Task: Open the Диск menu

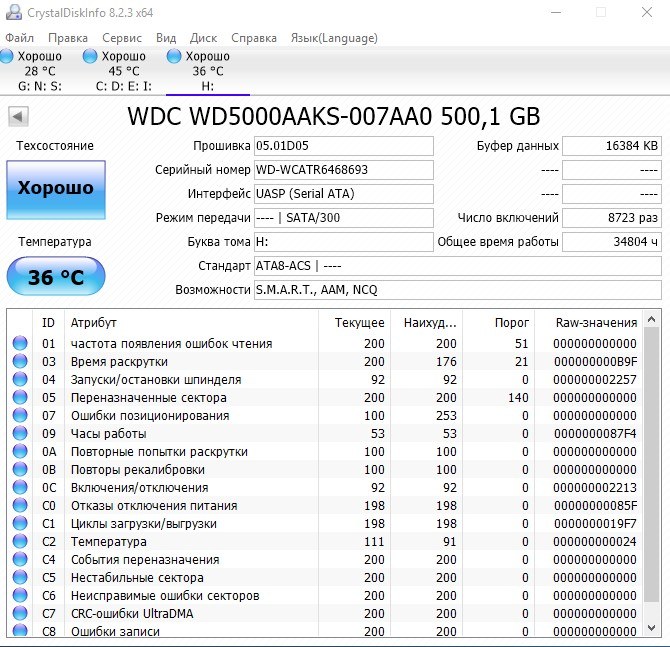Action: [202, 38]
